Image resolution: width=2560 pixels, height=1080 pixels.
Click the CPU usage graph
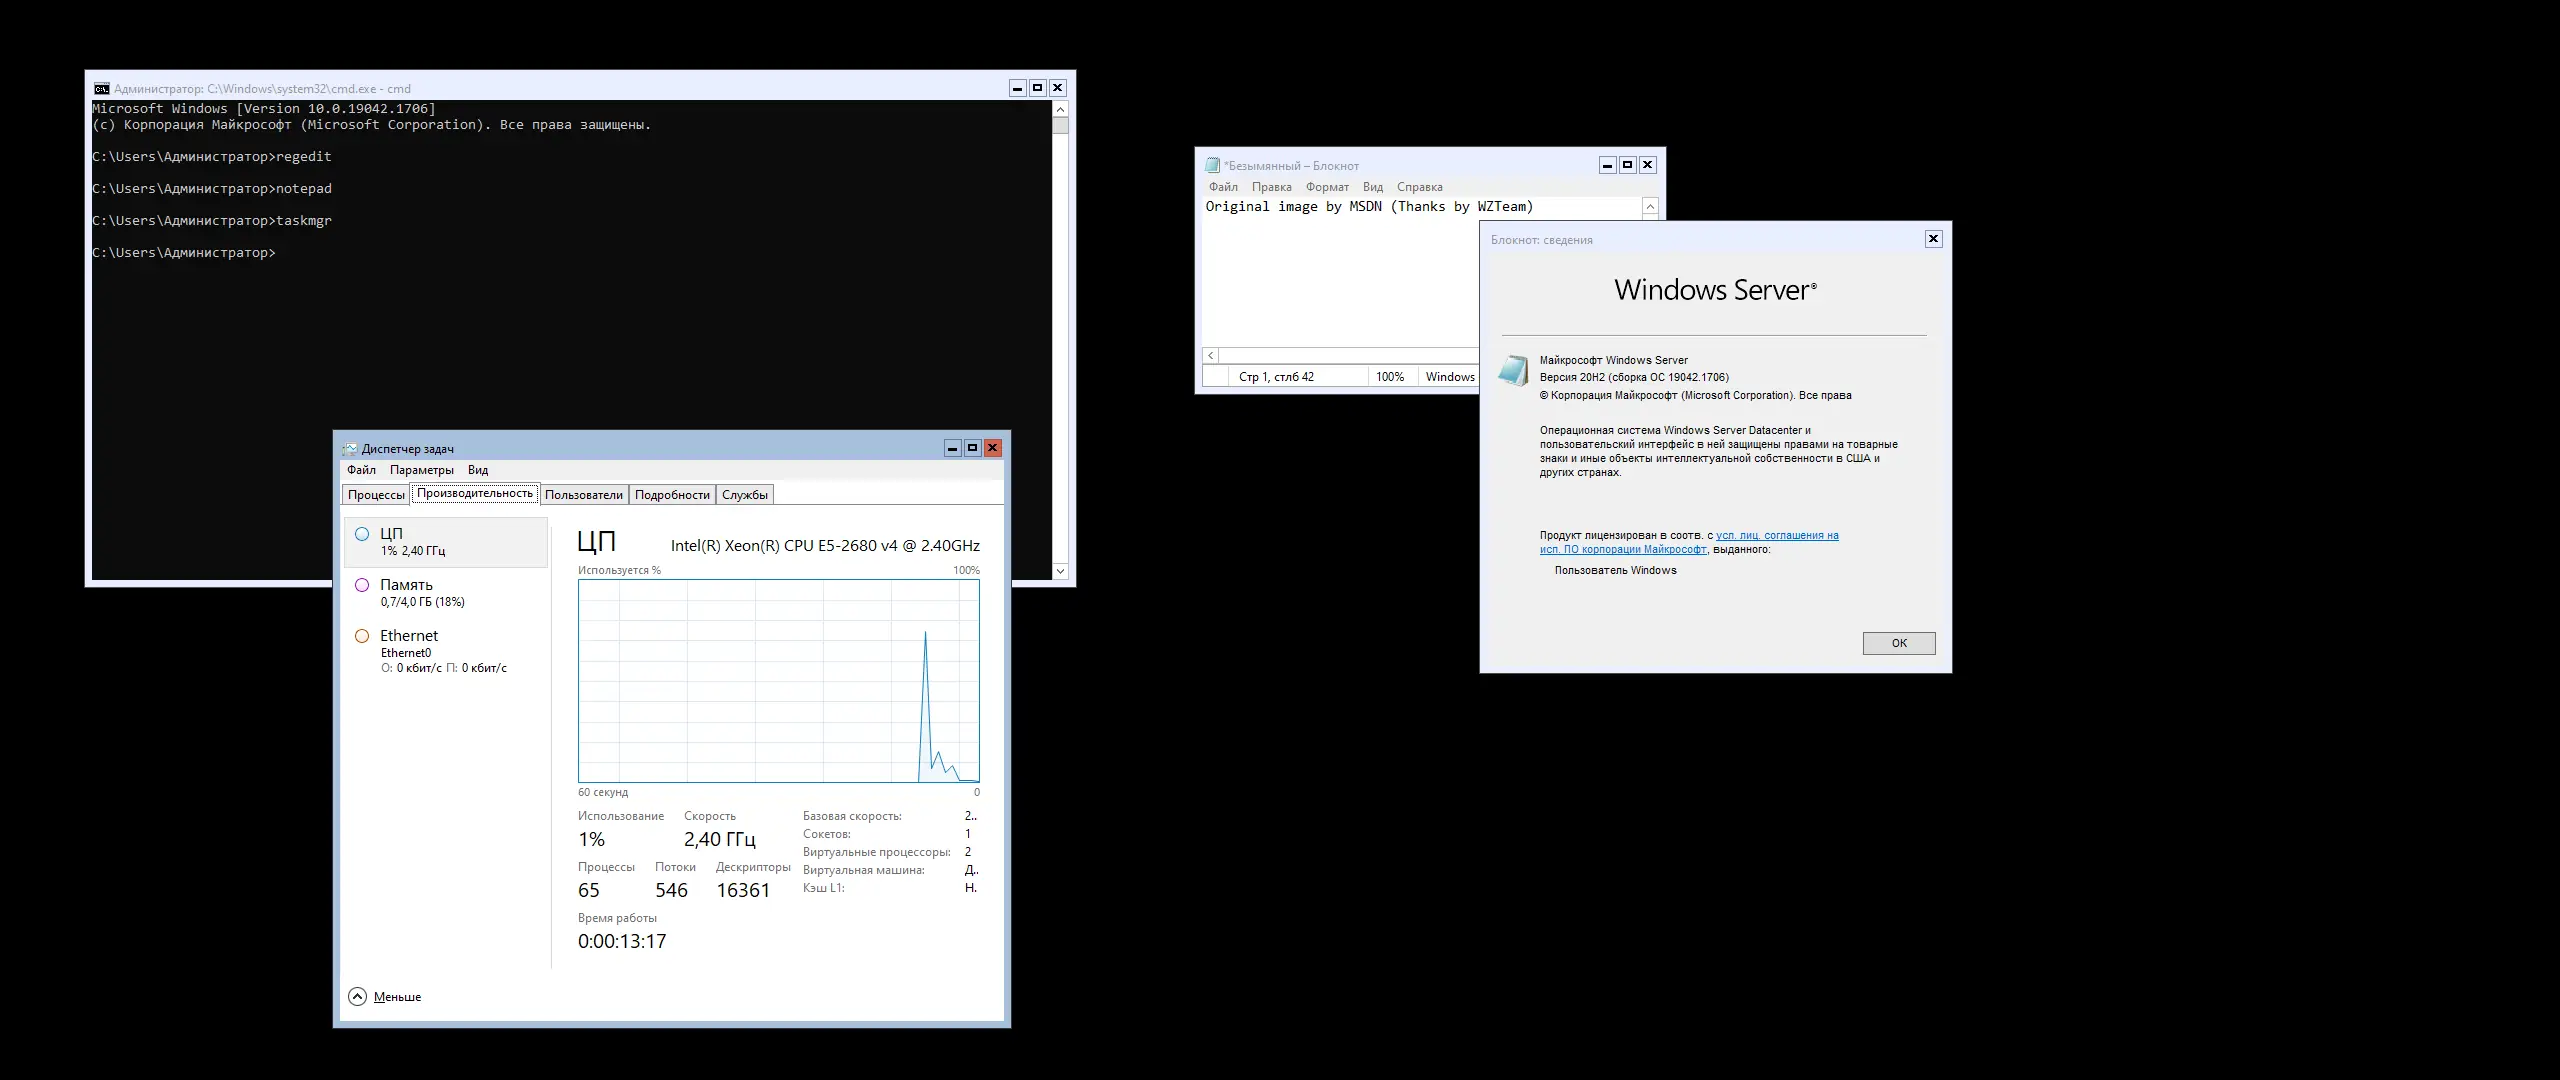click(x=778, y=681)
